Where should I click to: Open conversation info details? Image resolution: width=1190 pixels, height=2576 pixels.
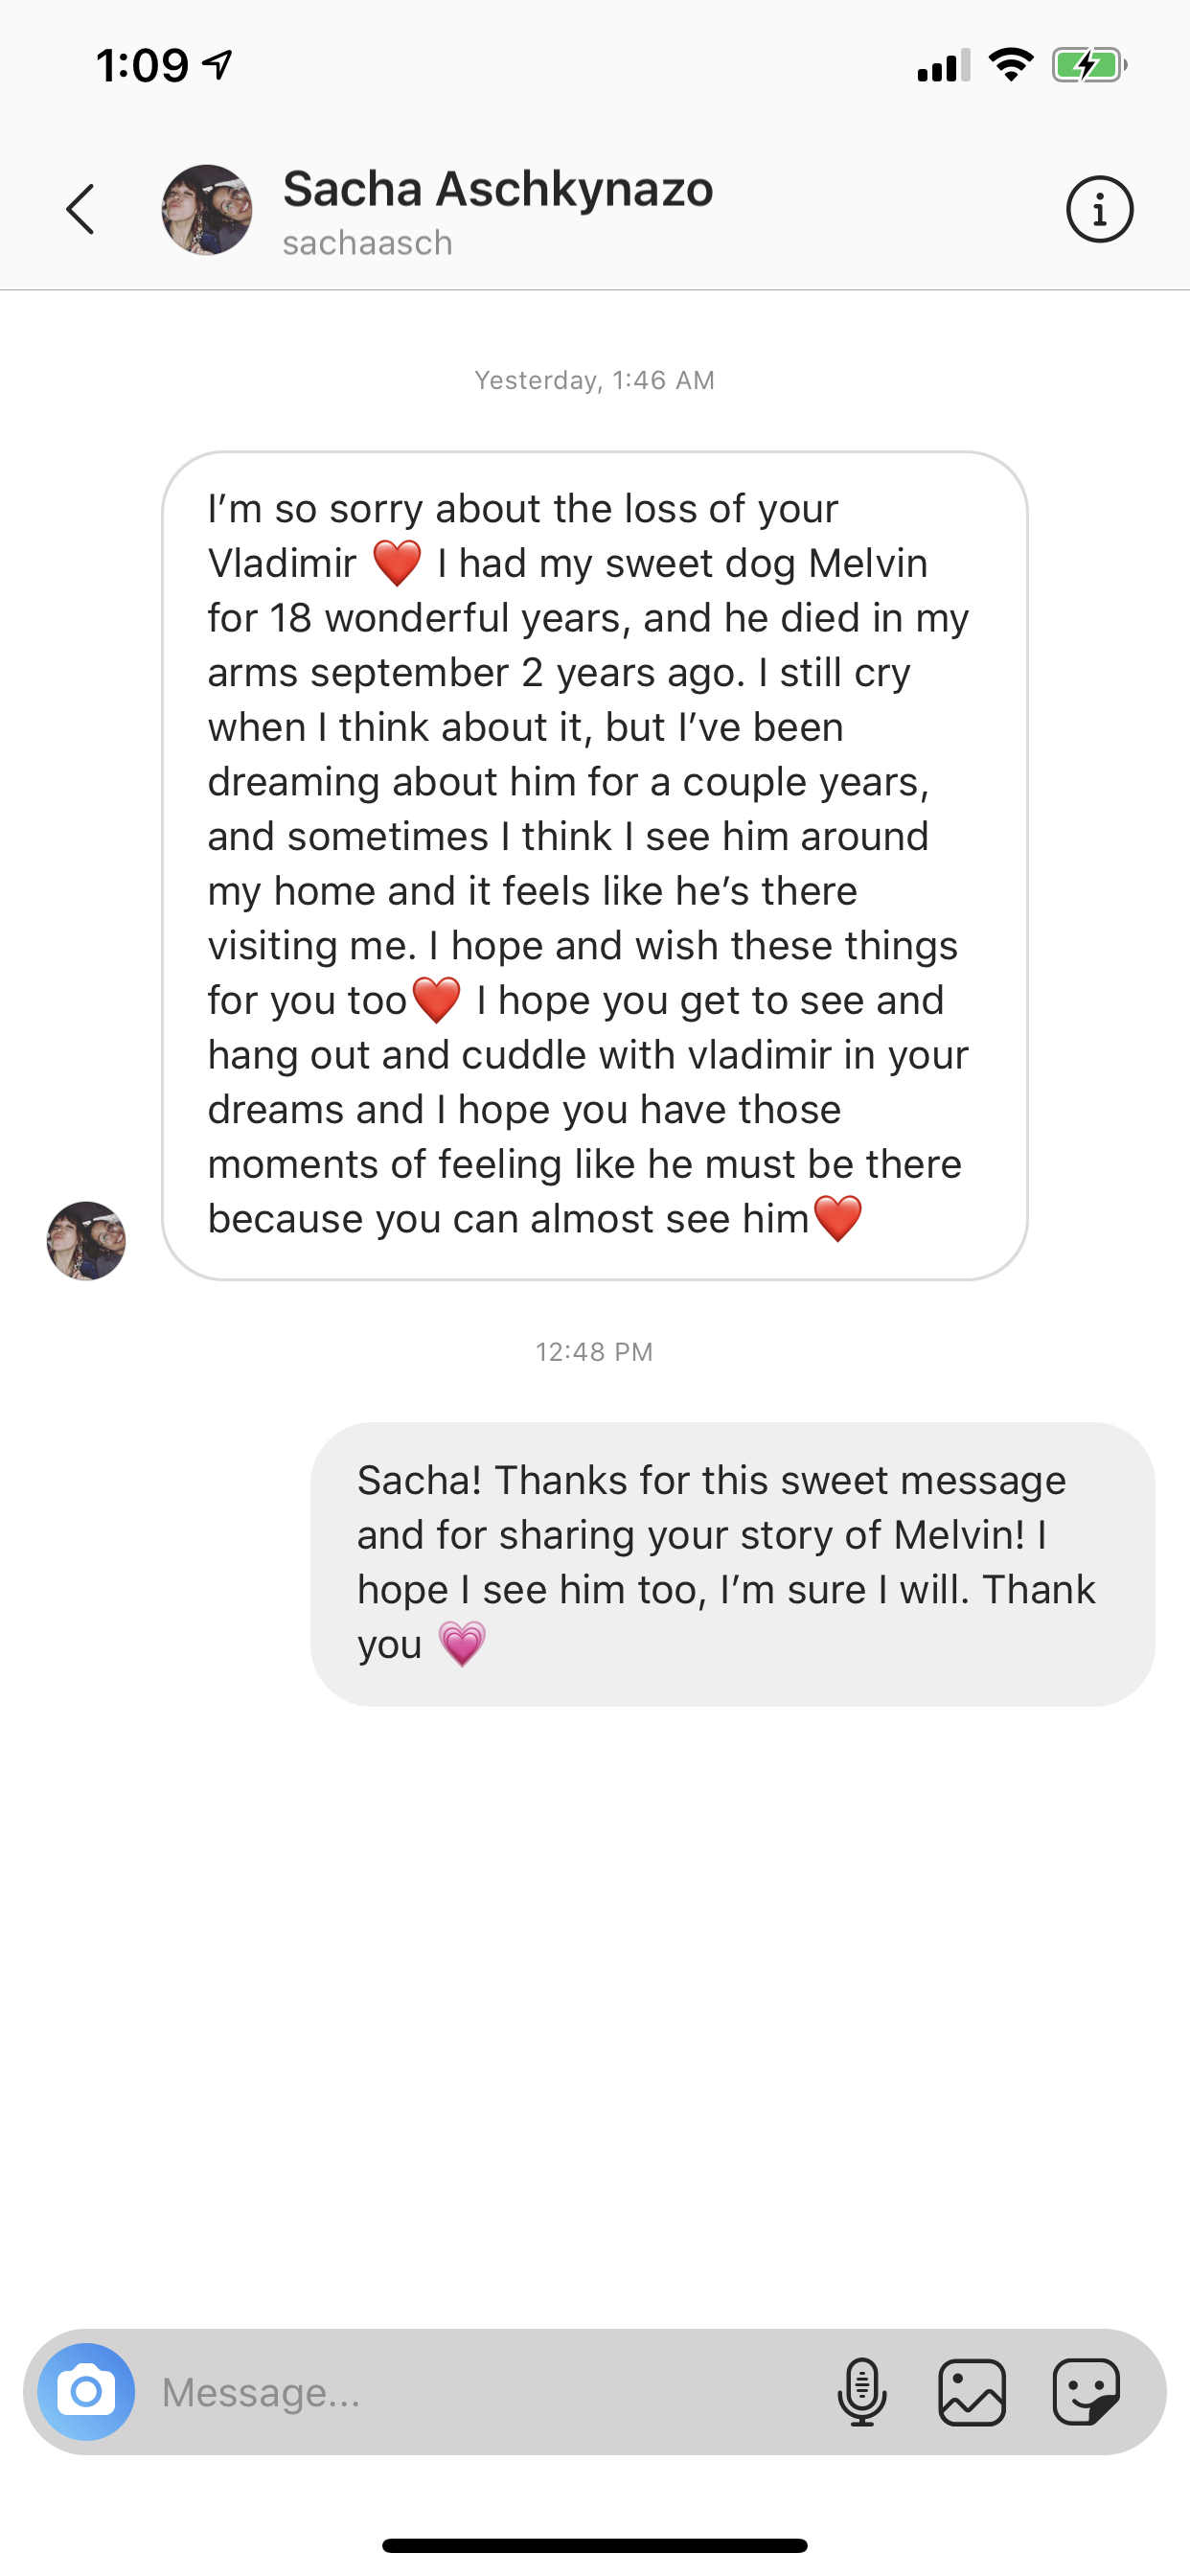point(1099,210)
